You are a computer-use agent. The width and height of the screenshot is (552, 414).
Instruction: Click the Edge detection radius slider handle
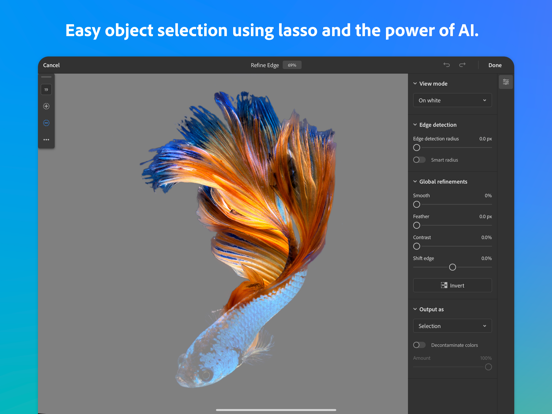click(416, 148)
